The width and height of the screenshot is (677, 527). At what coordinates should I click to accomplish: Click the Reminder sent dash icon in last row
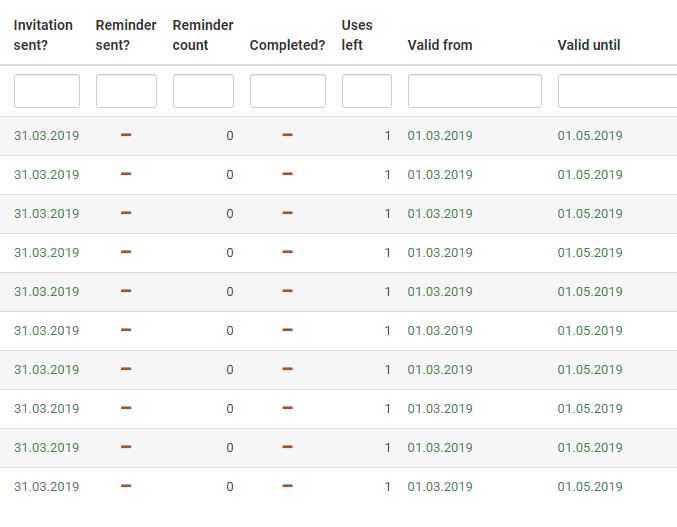pyautogui.click(x=126, y=486)
